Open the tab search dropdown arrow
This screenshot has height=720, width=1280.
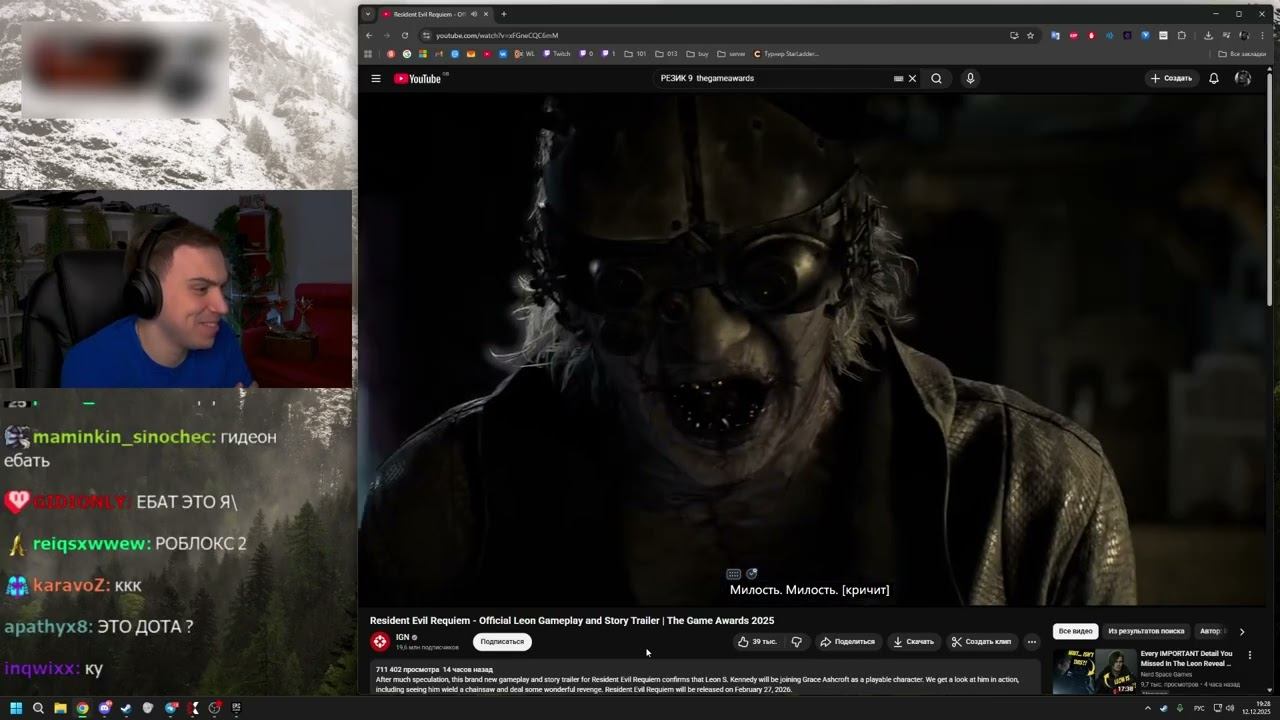pyautogui.click(x=368, y=14)
